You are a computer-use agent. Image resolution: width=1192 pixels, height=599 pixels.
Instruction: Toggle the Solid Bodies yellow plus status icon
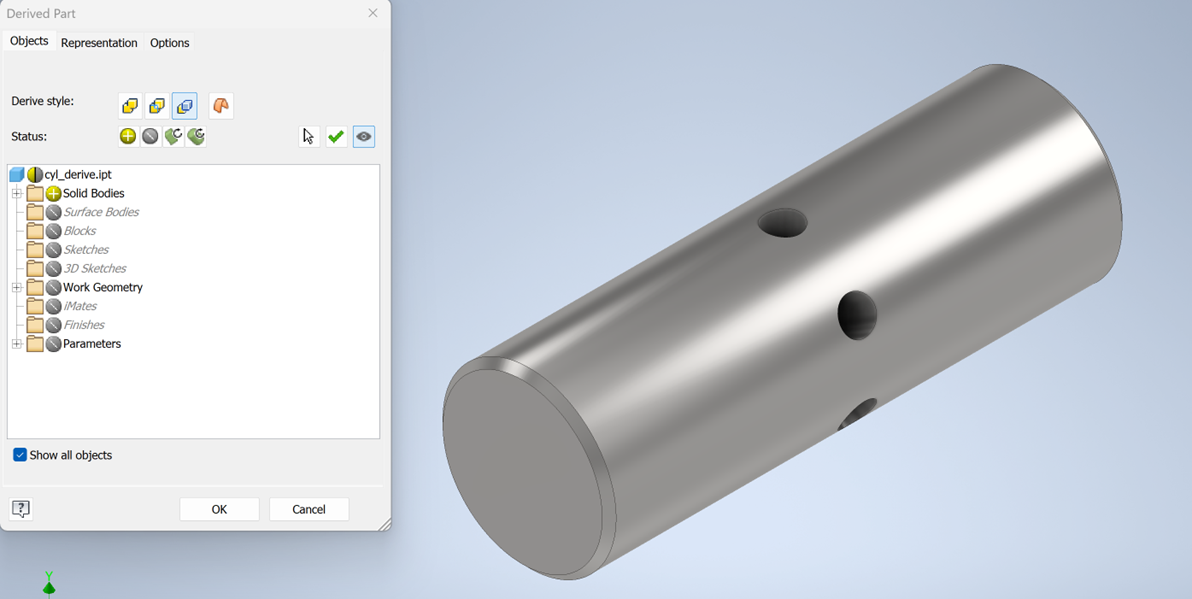[x=53, y=193]
